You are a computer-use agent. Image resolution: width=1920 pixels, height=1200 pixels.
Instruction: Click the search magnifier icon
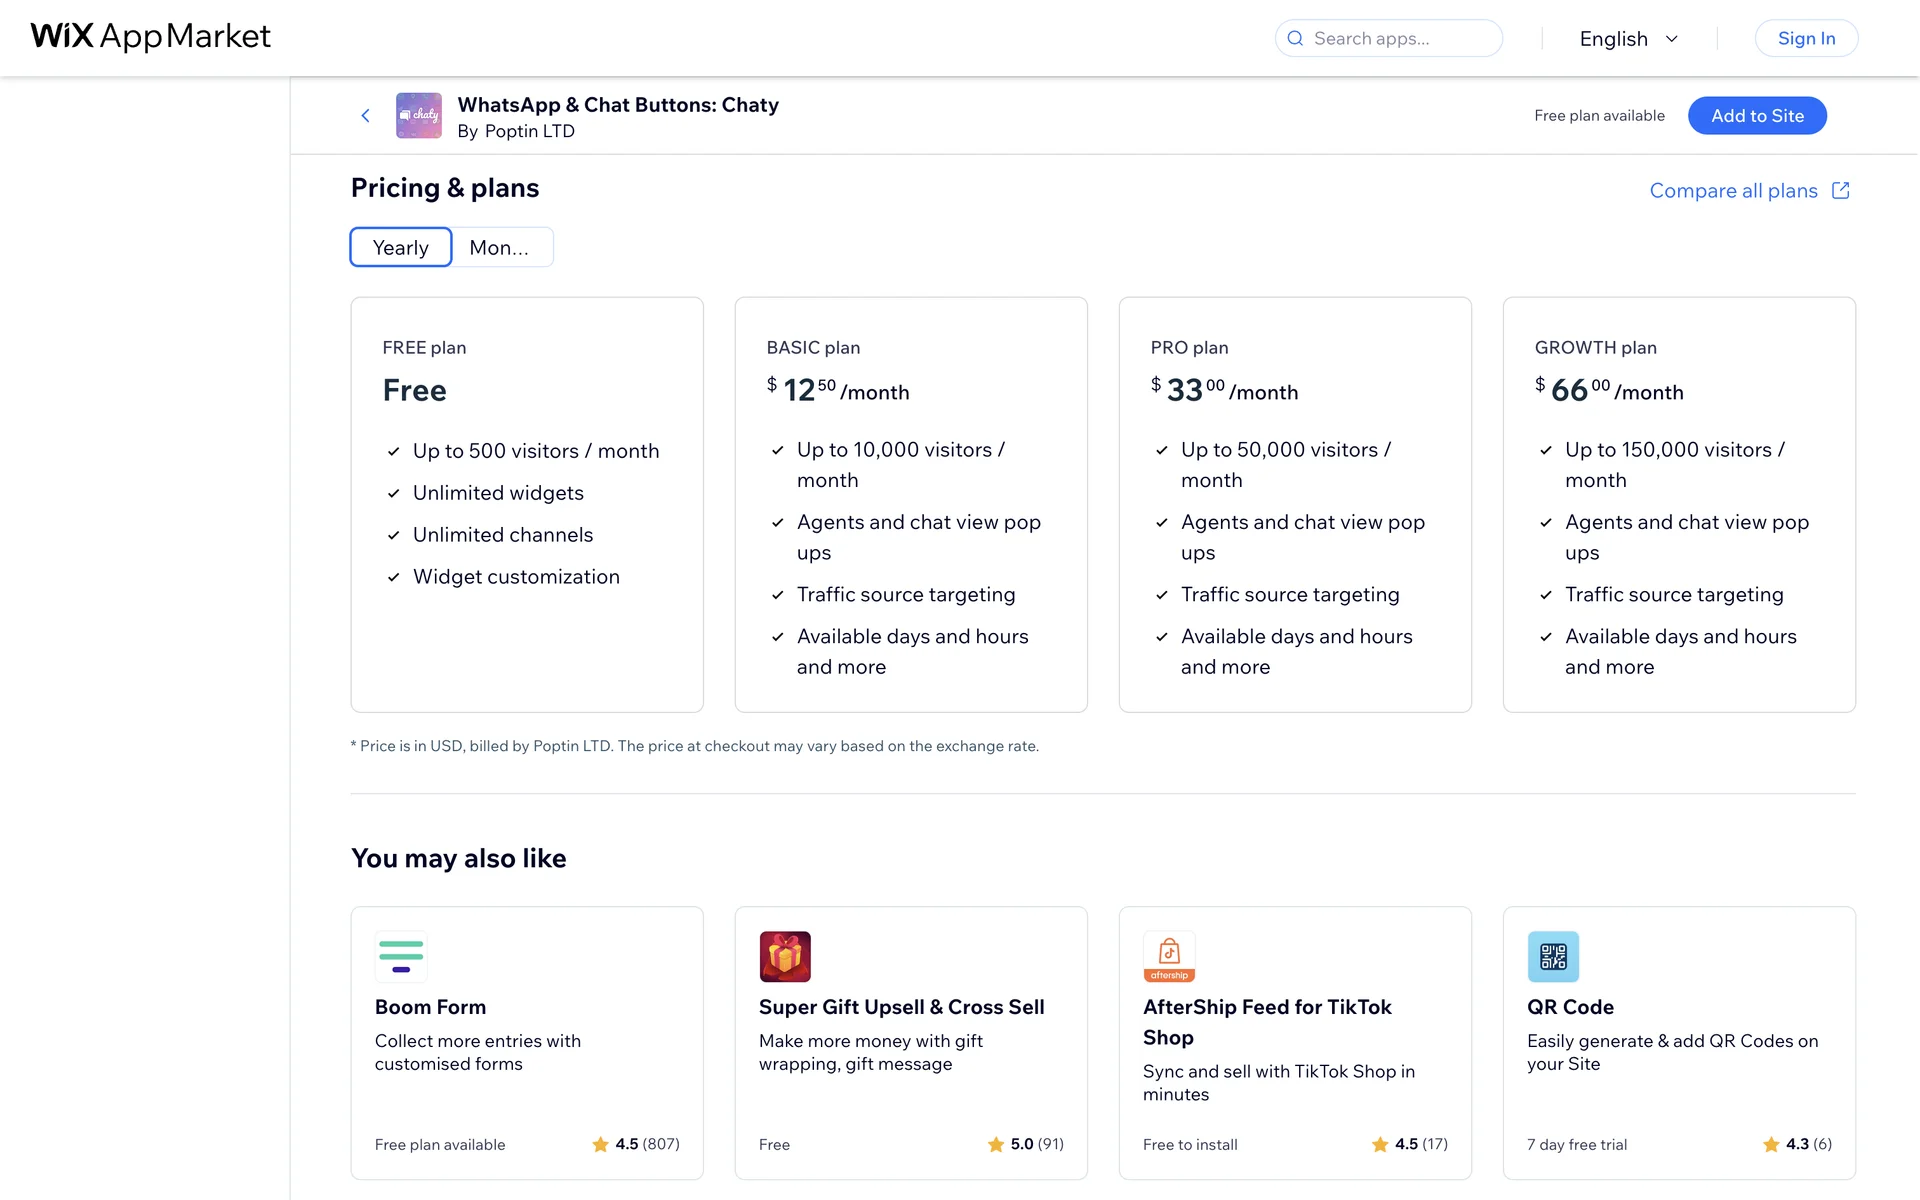tap(1295, 39)
